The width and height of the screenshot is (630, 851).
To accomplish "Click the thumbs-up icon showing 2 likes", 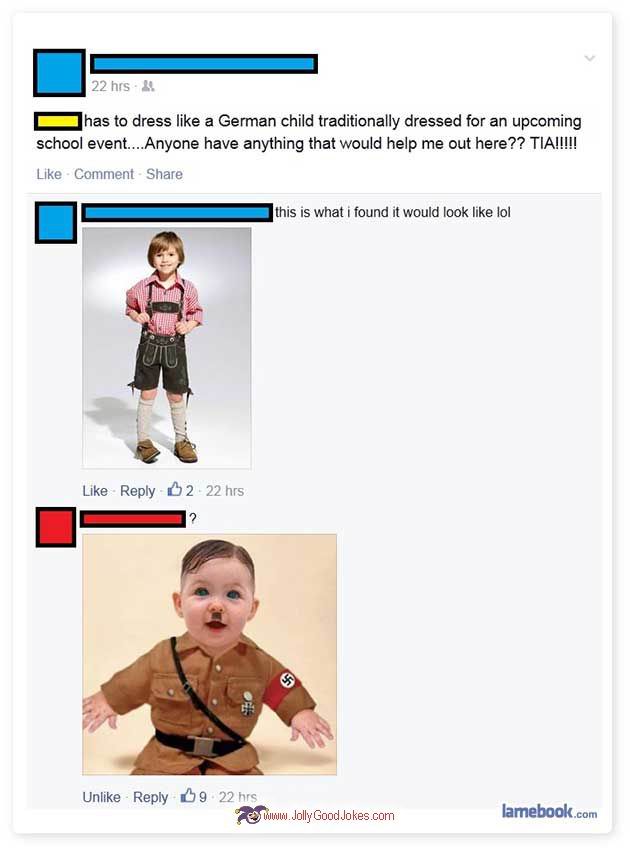I will (174, 490).
